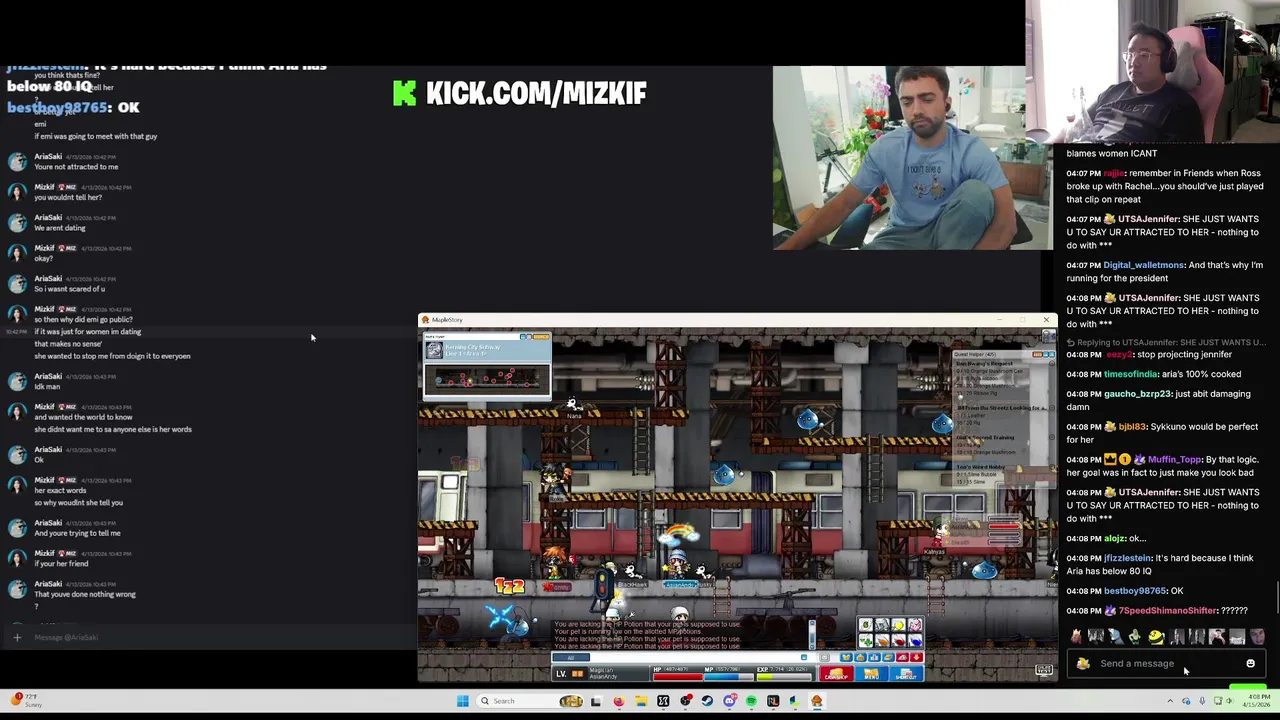This screenshot has width=1280, height=720.
Task: Click the Replying to UTSAJennifer reply header
Action: point(1168,342)
